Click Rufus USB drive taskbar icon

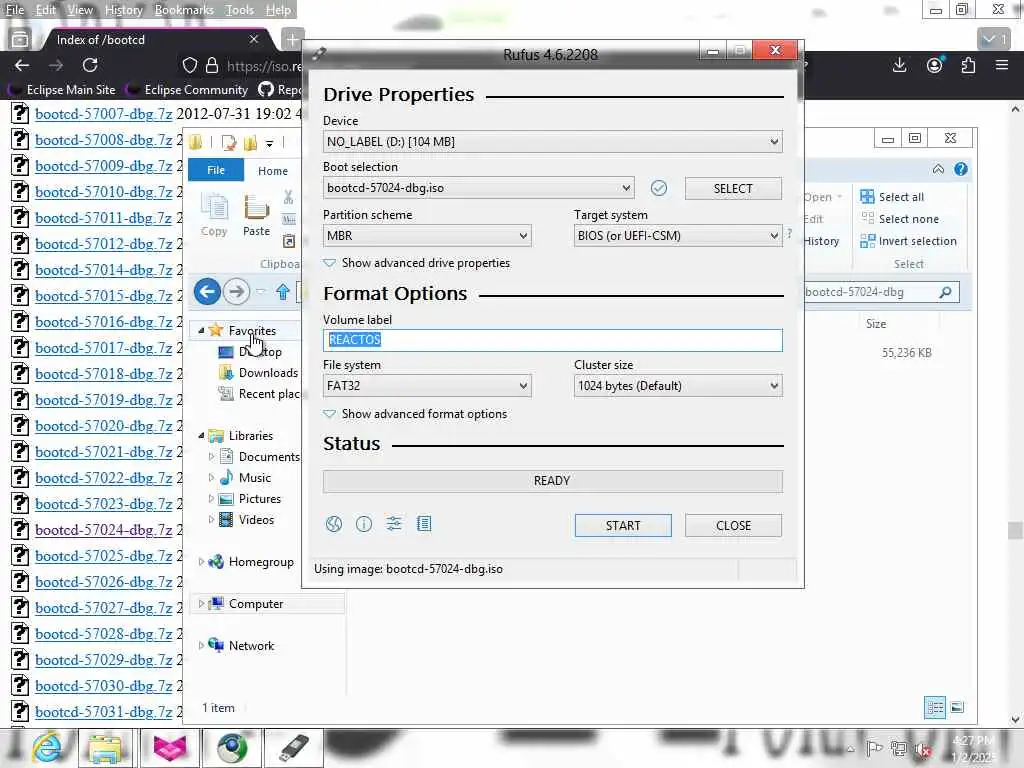(x=293, y=748)
